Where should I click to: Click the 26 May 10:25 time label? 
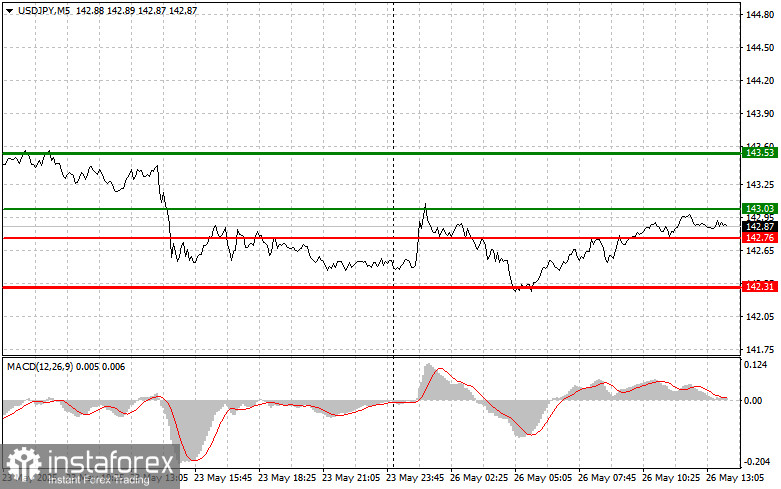[671, 478]
